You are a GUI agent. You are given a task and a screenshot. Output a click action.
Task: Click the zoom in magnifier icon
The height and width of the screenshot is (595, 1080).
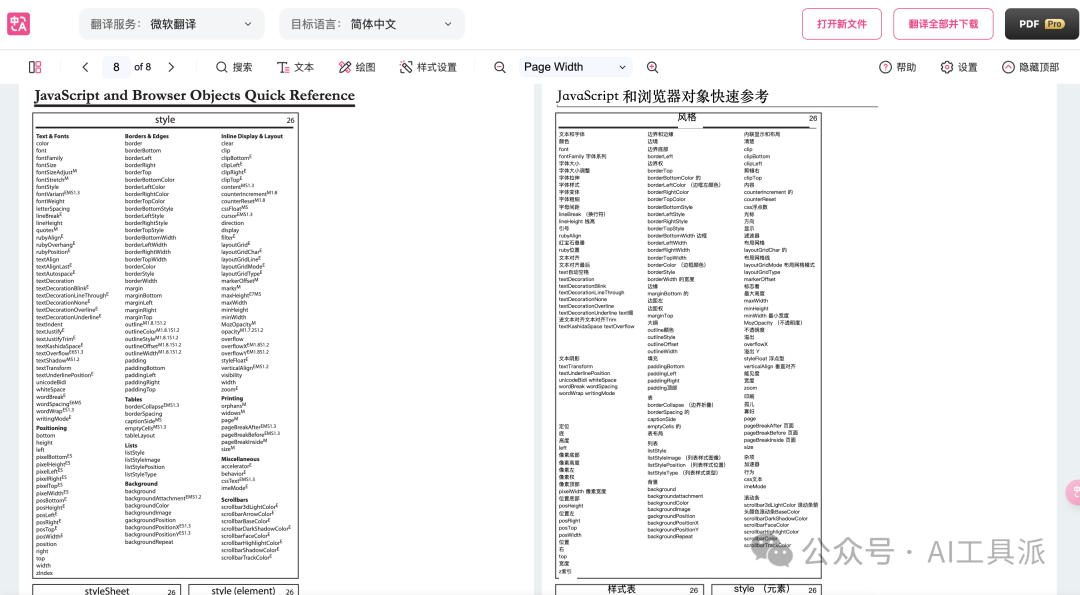[652, 67]
